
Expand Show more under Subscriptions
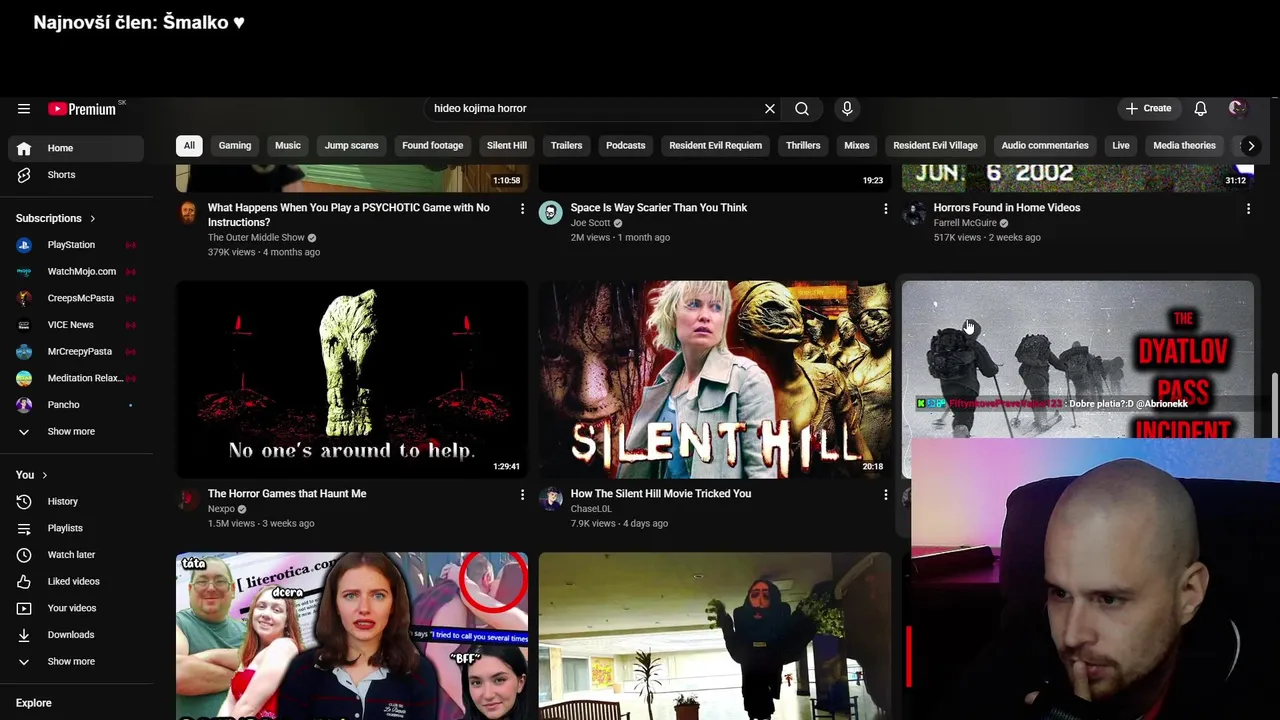(76, 432)
